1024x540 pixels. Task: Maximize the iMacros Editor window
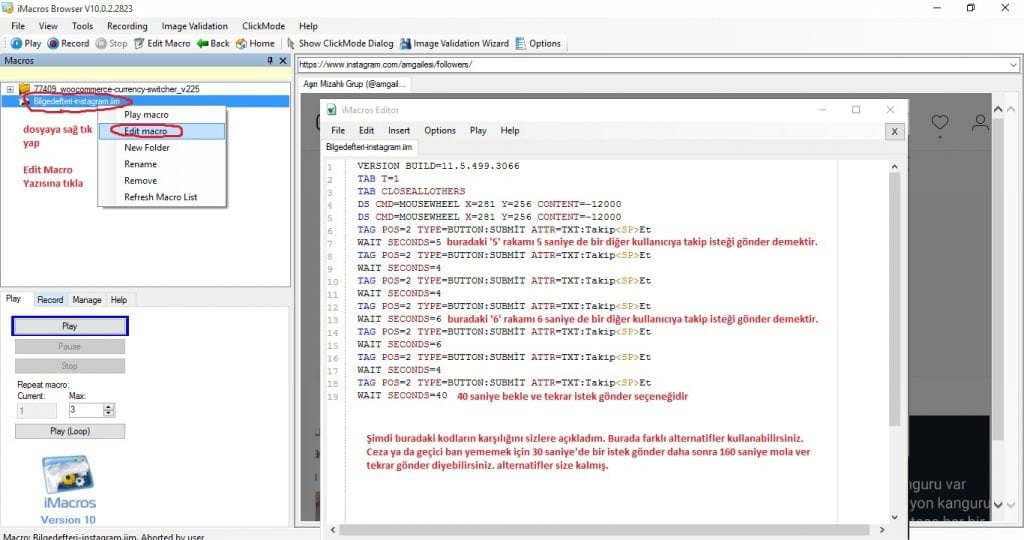tap(856, 110)
